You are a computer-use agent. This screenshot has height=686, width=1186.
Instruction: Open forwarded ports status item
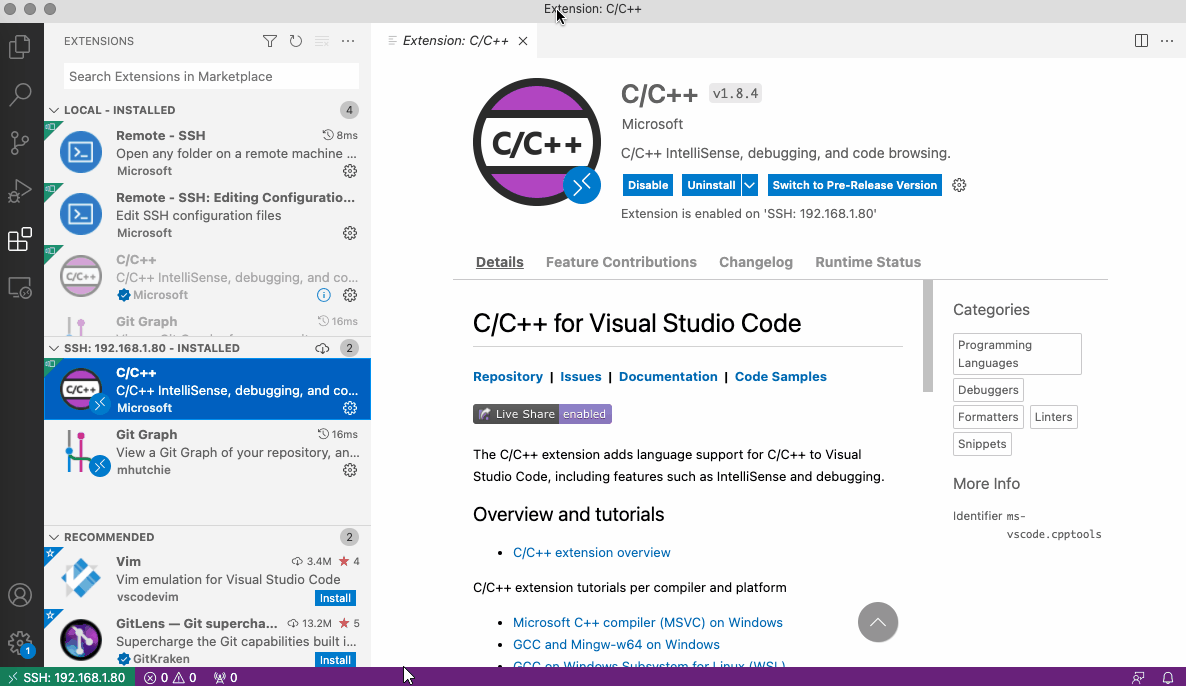click(225, 678)
